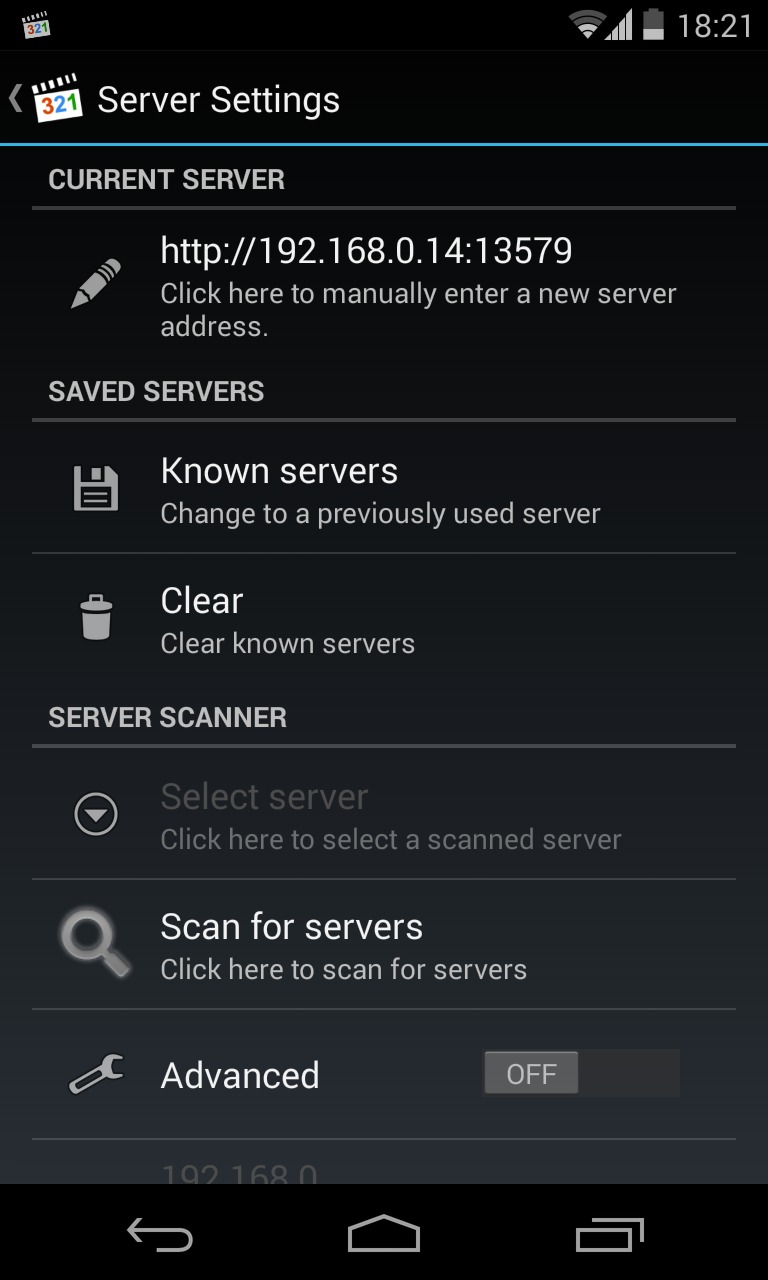Tap the trash can icon
Screen dimensions: 768x1280
(x=96, y=616)
